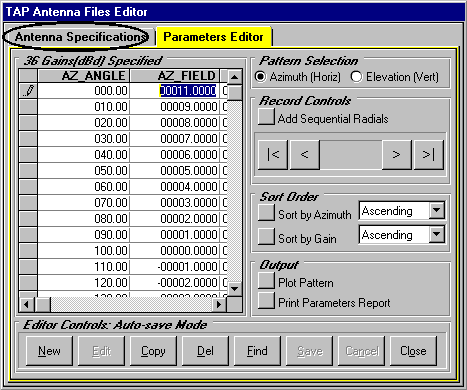This screenshot has height=390, width=467.
Task: Click grid vertical scrollbar up arrow
Action: click(235, 77)
